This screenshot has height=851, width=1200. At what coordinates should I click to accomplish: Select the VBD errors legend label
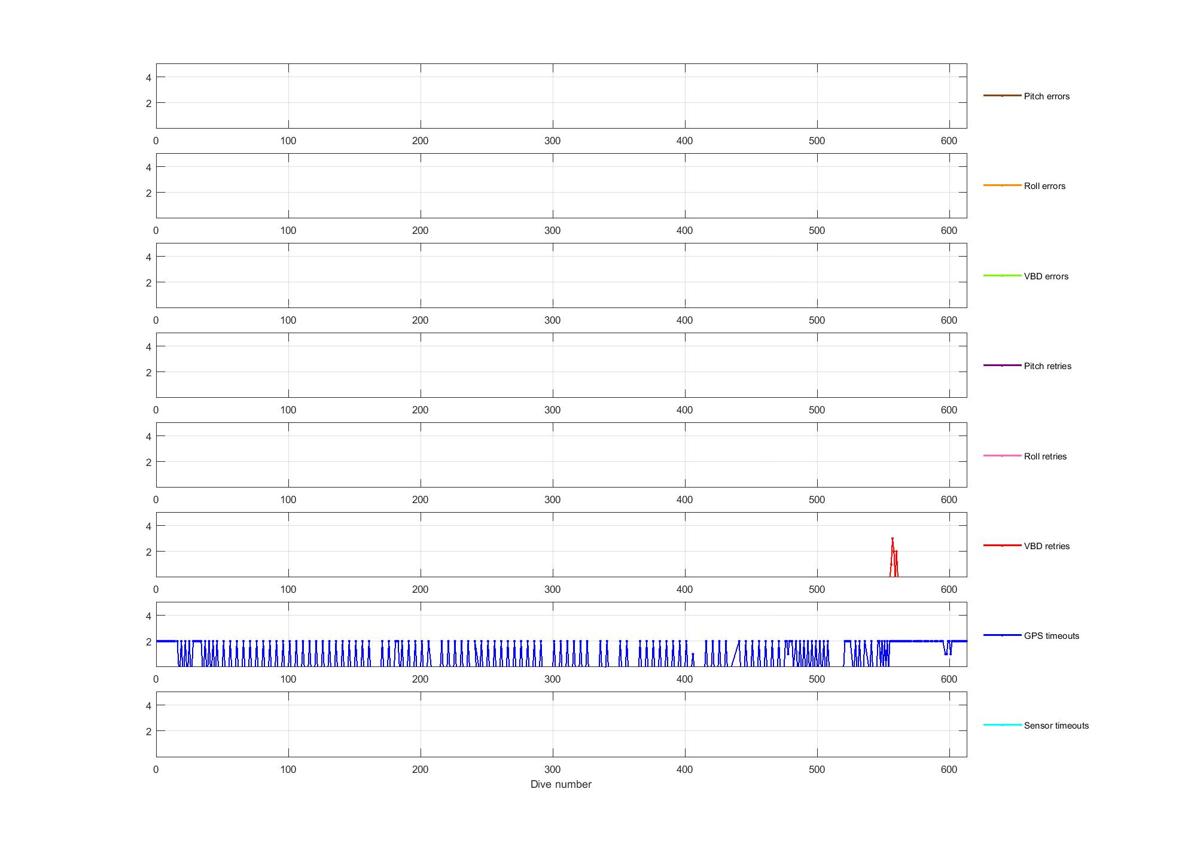point(1046,276)
